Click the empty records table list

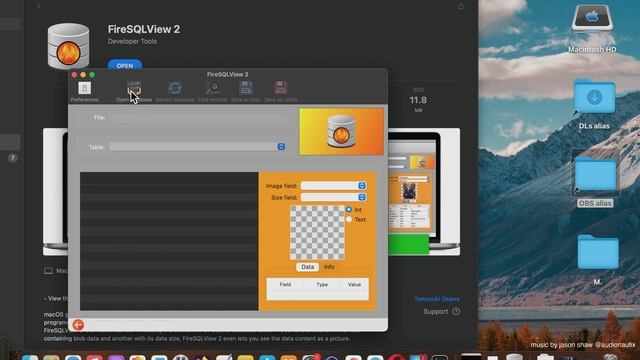point(169,241)
